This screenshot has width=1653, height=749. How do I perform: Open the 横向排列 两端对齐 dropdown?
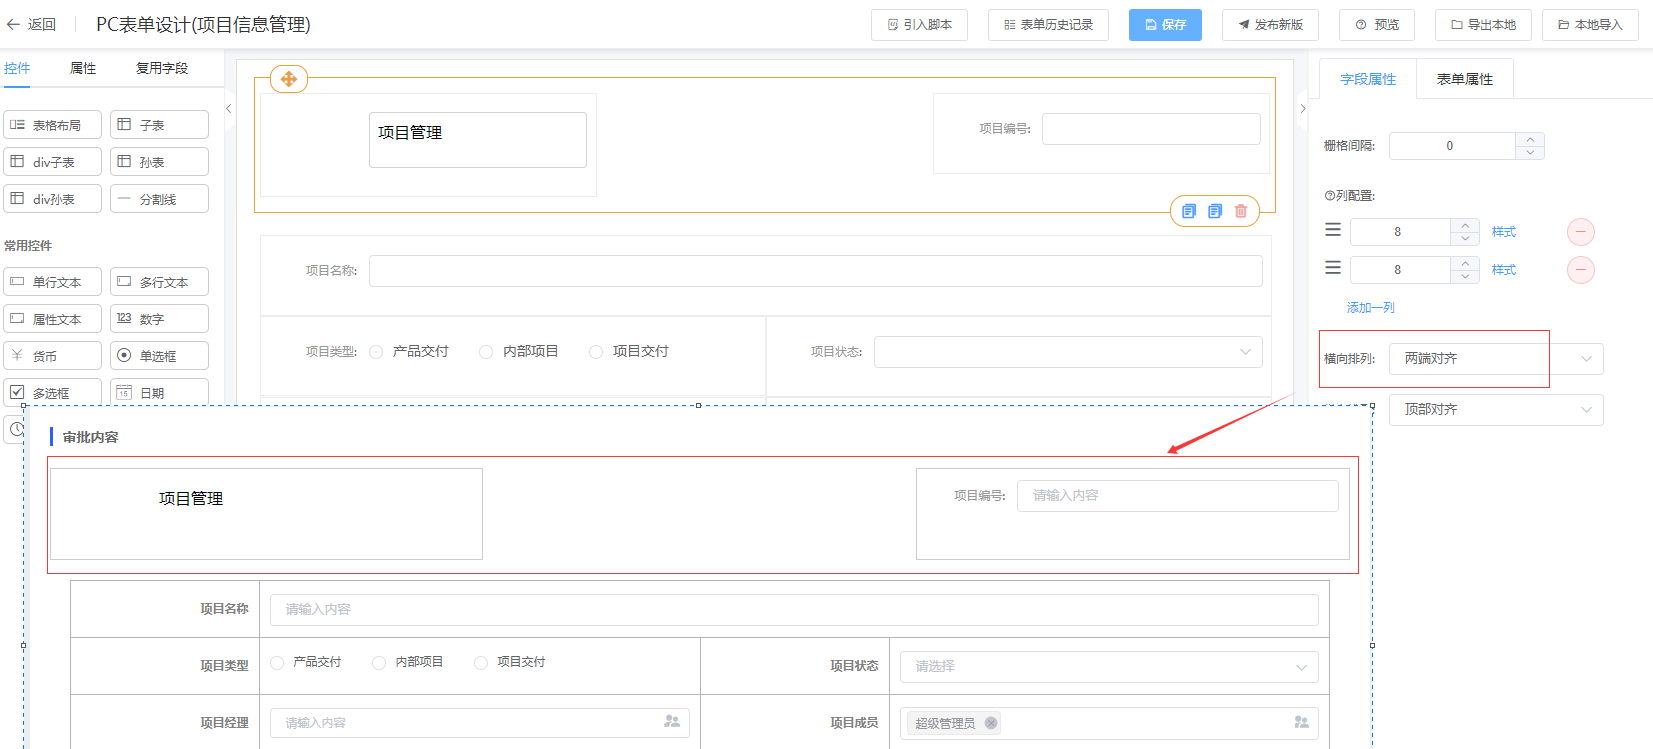(x=1495, y=359)
